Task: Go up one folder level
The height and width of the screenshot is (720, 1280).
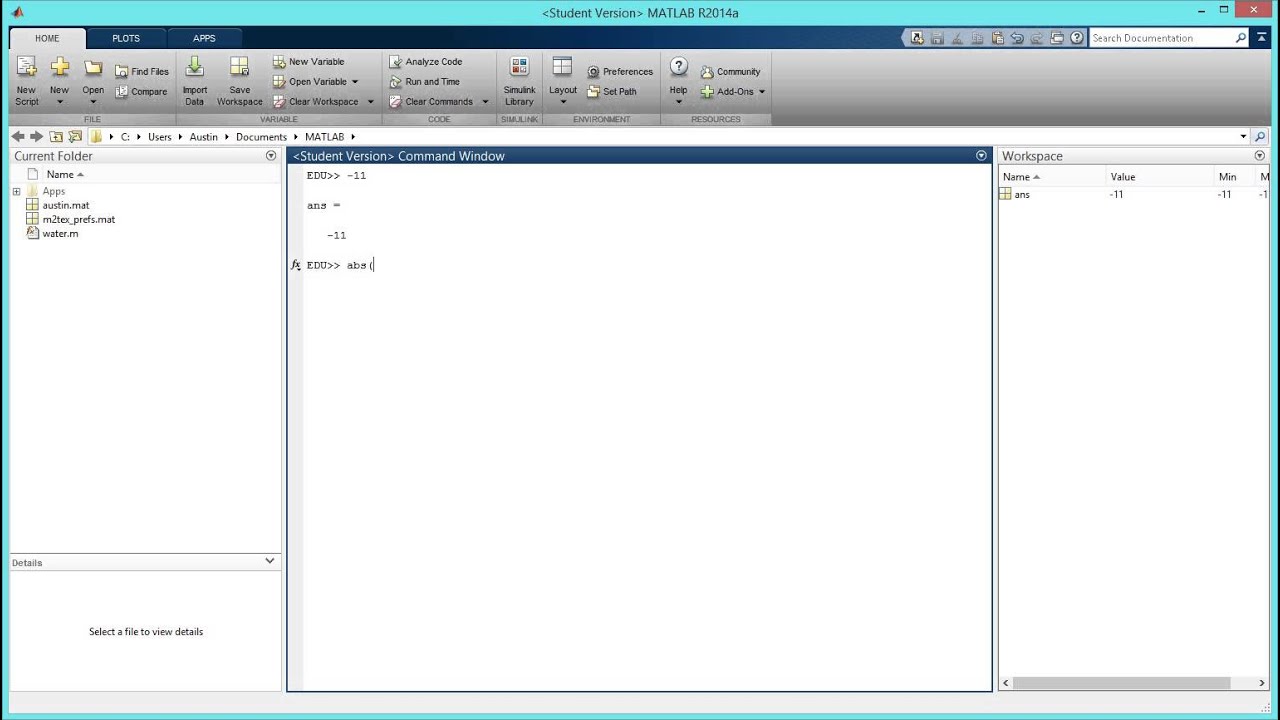Action: [56, 137]
